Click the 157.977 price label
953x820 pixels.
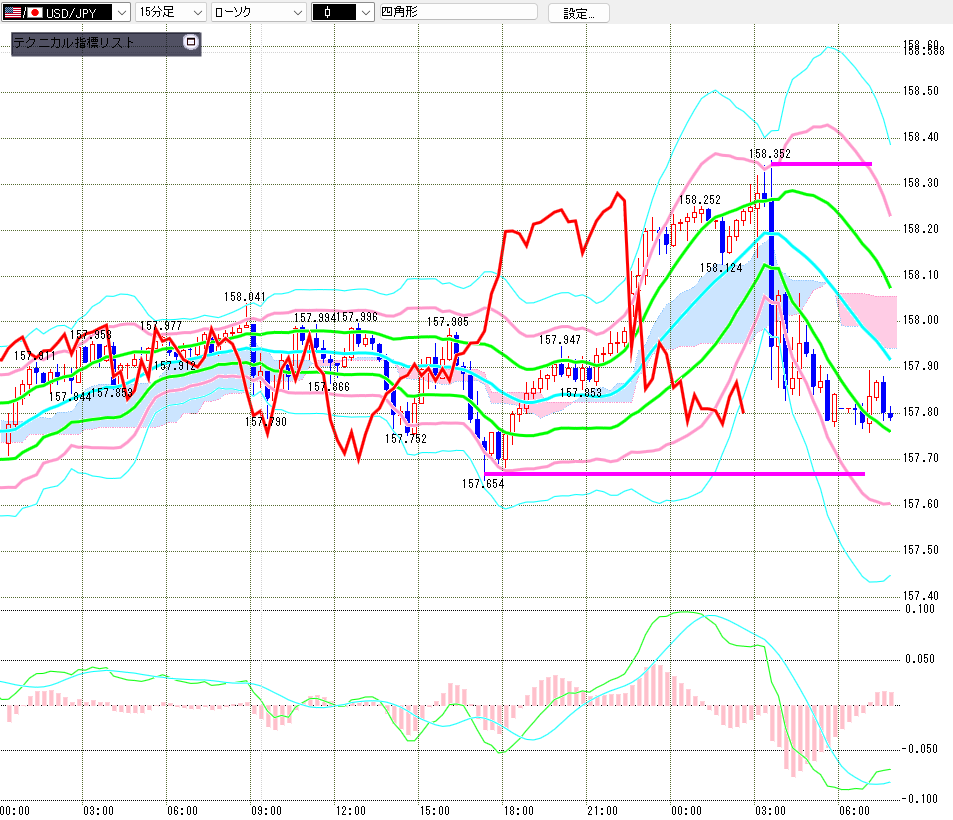161,326
